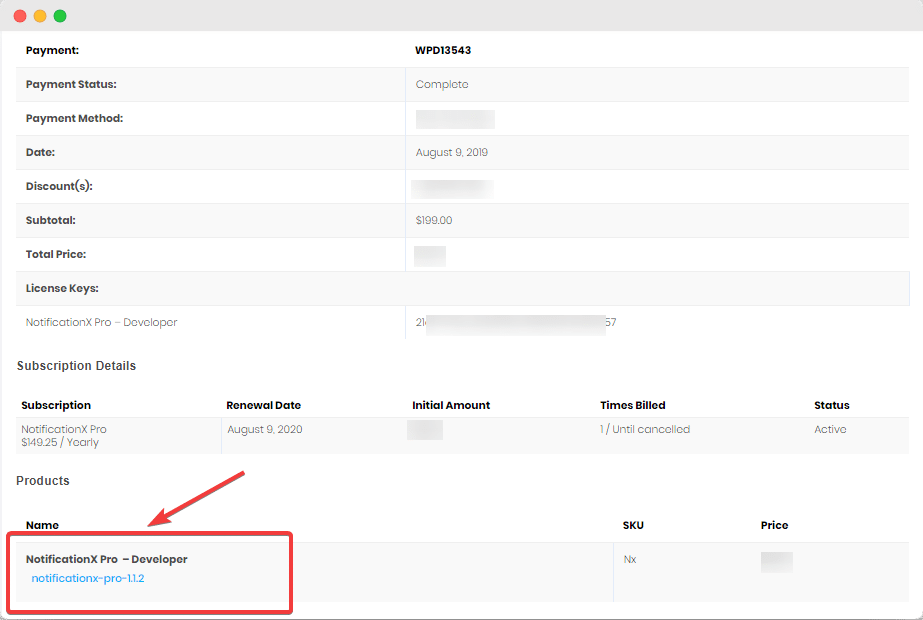Click the 'Subtotal:' label
The height and width of the screenshot is (620, 923).
tap(51, 220)
